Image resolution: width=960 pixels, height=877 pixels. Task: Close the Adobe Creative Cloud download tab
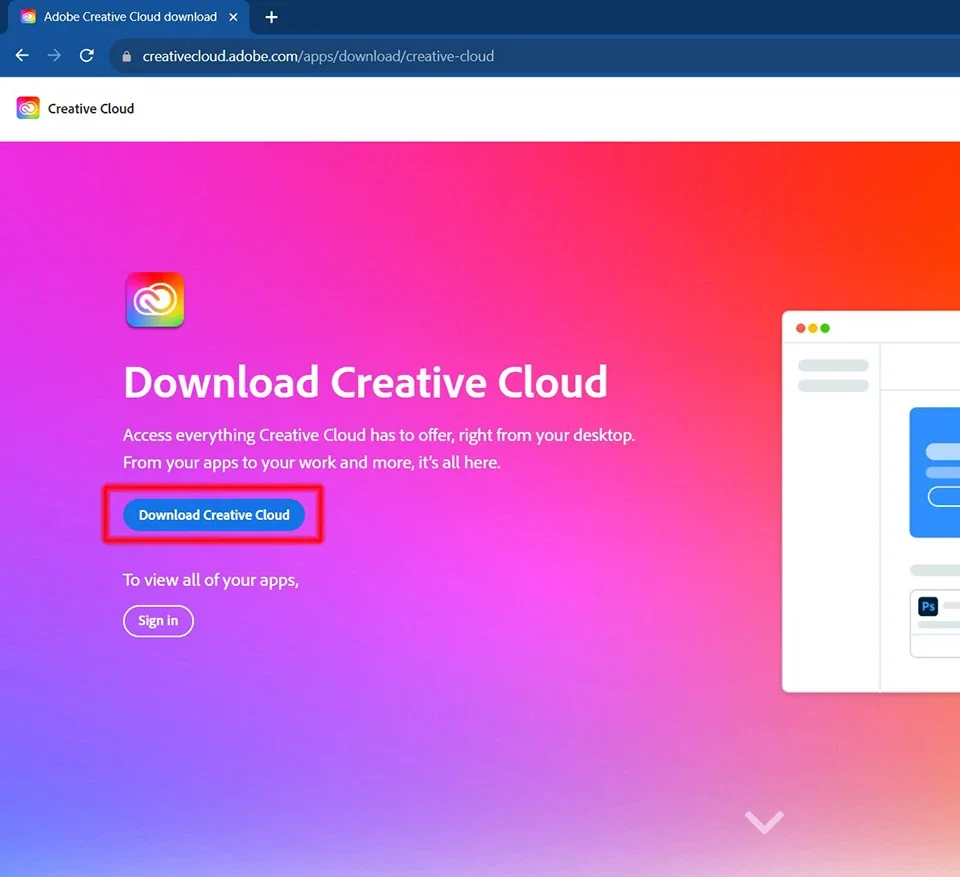click(x=234, y=17)
